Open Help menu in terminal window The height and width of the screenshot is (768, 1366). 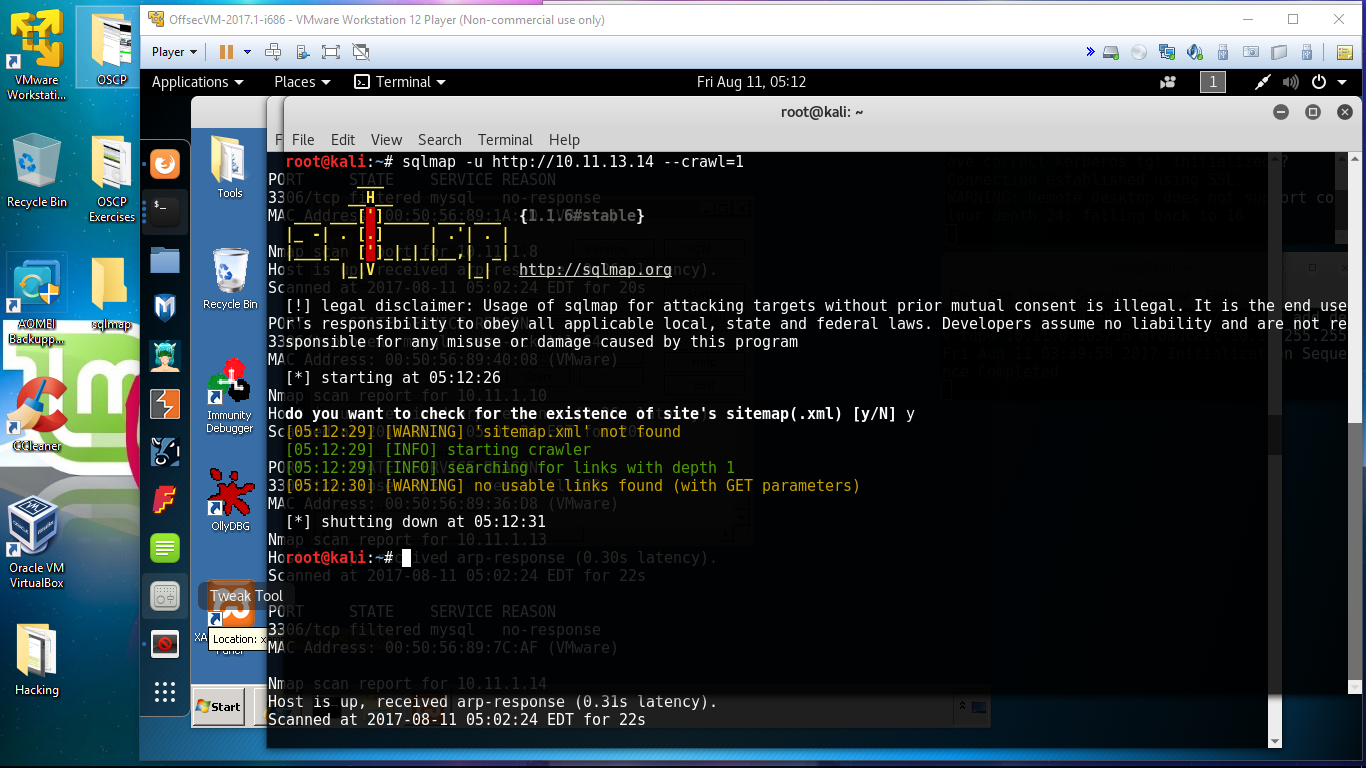[564, 140]
